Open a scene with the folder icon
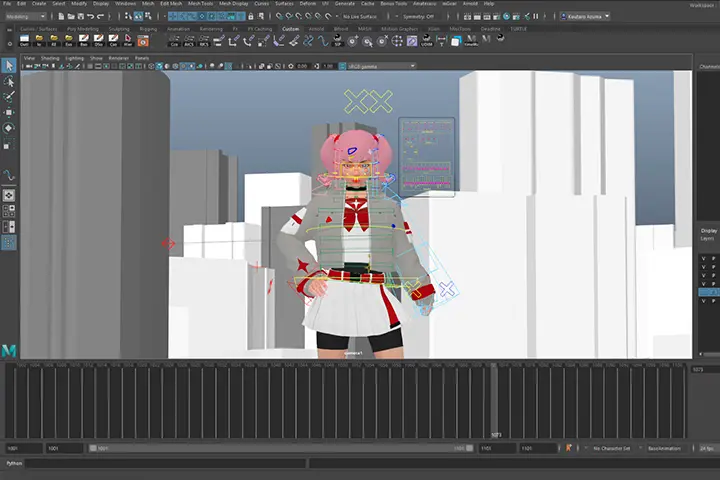 pyautogui.click(x=71, y=17)
